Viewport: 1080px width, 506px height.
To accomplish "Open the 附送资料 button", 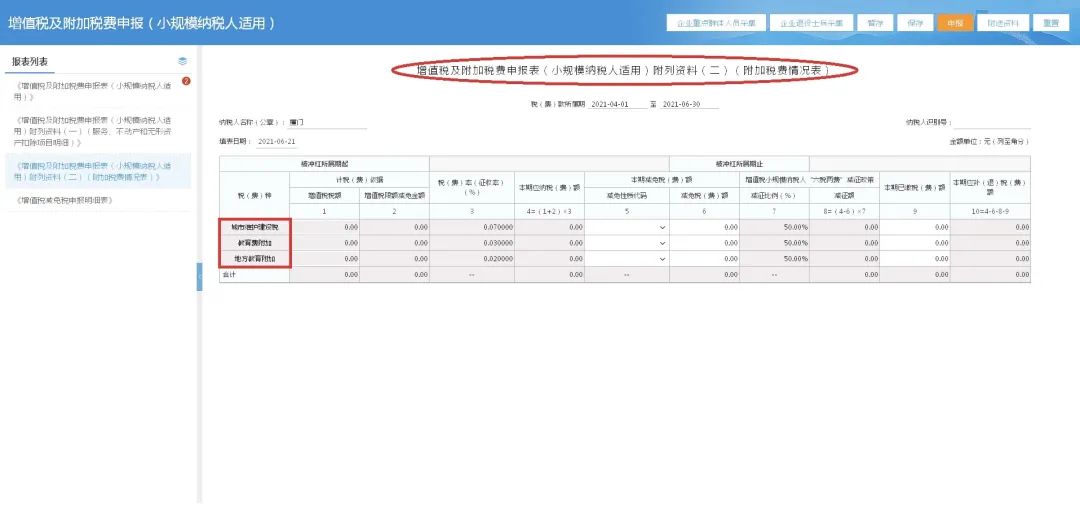I will pyautogui.click(x=1003, y=23).
